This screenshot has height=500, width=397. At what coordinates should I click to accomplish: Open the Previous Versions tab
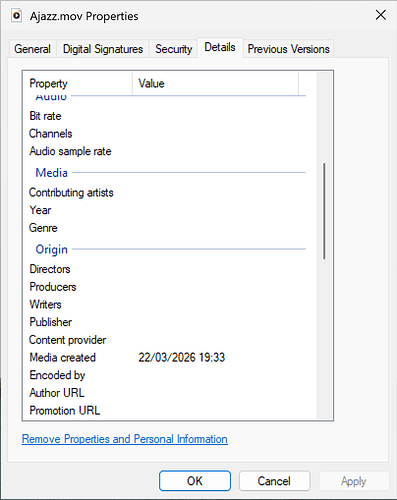pyautogui.click(x=288, y=49)
